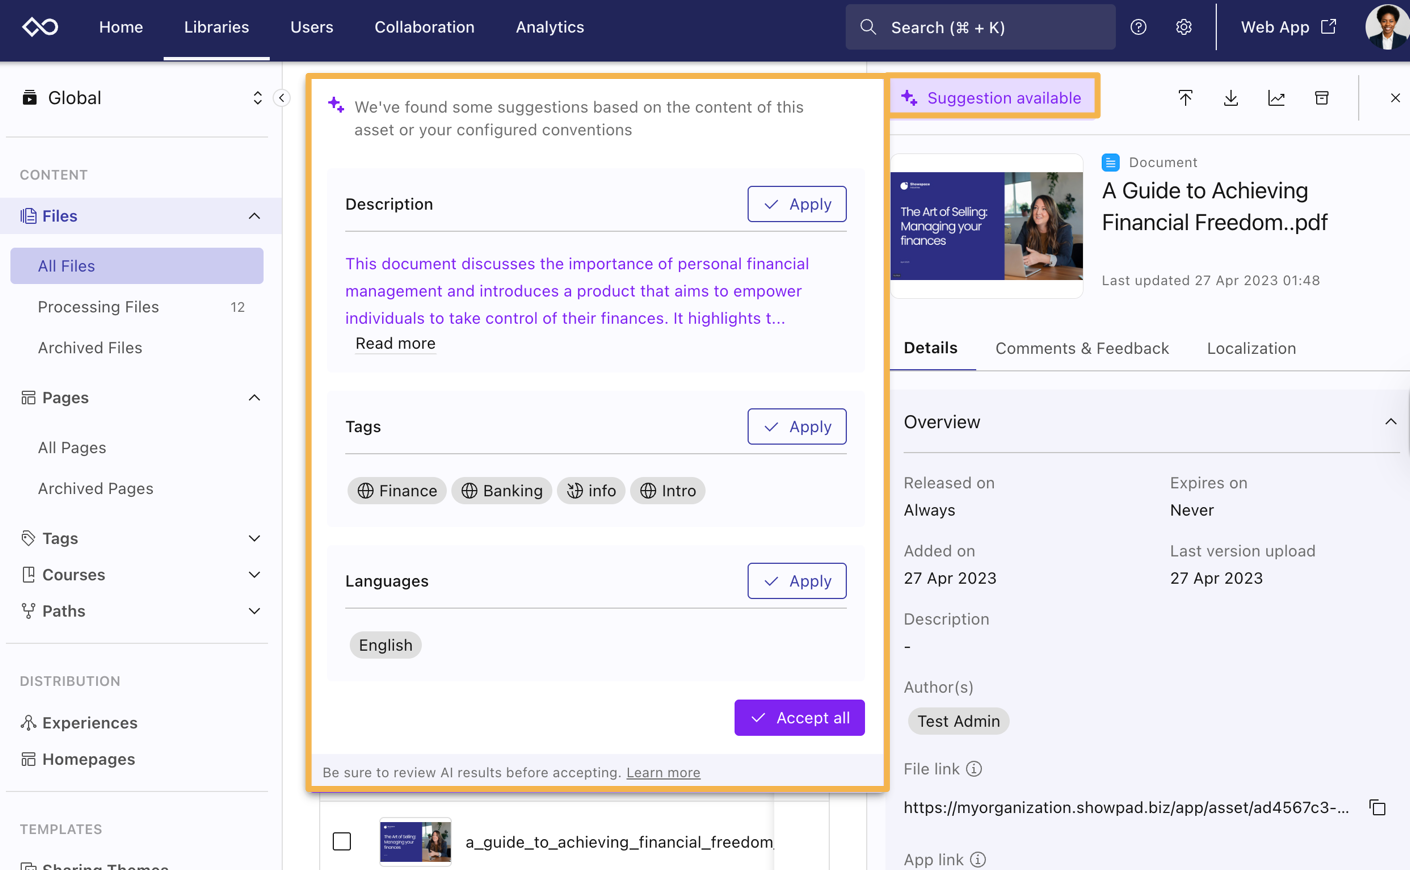Apply the suggested Description
This screenshot has width=1410, height=870.
(796, 204)
